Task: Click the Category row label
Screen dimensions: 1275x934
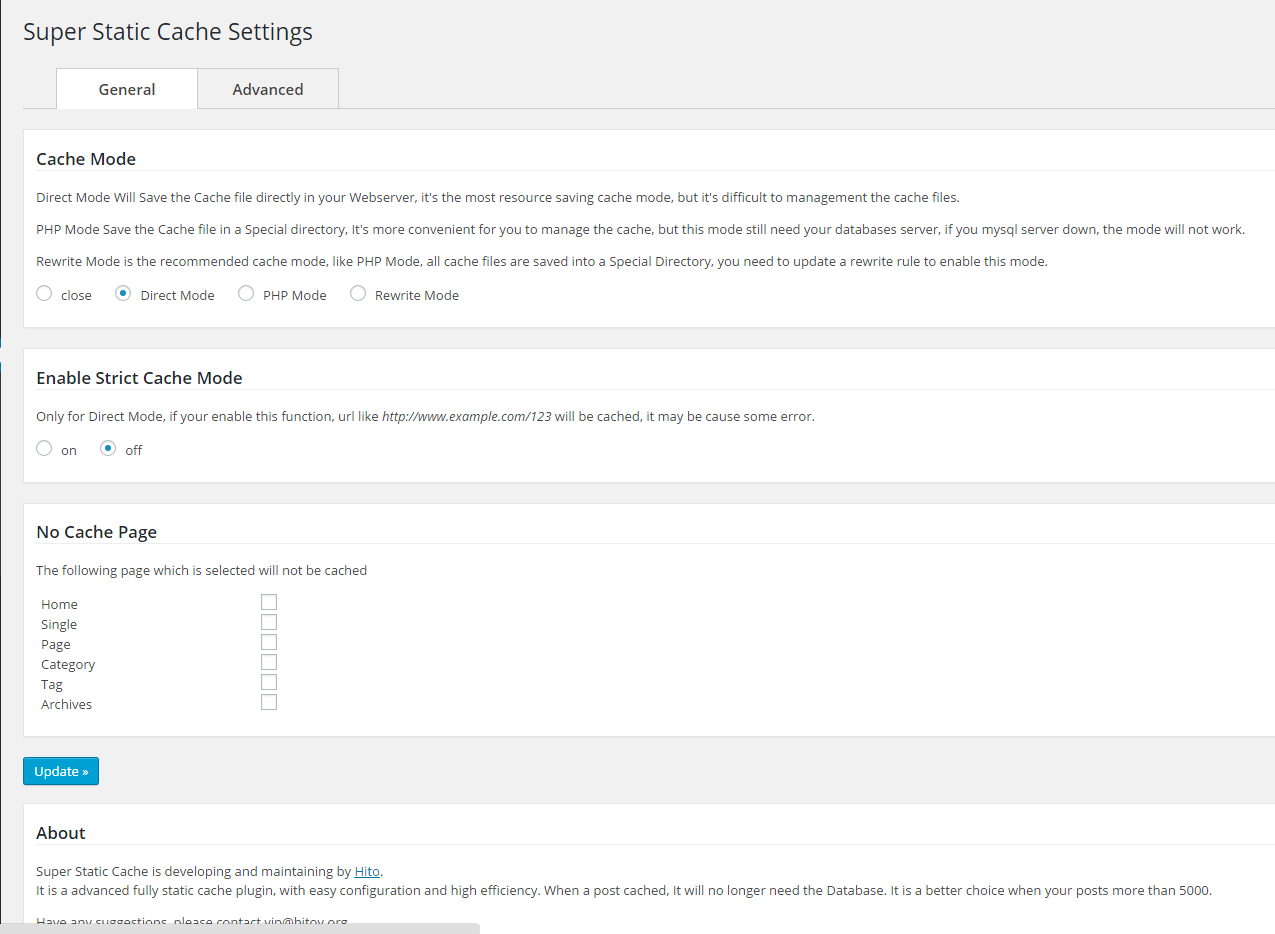Action: (x=68, y=665)
